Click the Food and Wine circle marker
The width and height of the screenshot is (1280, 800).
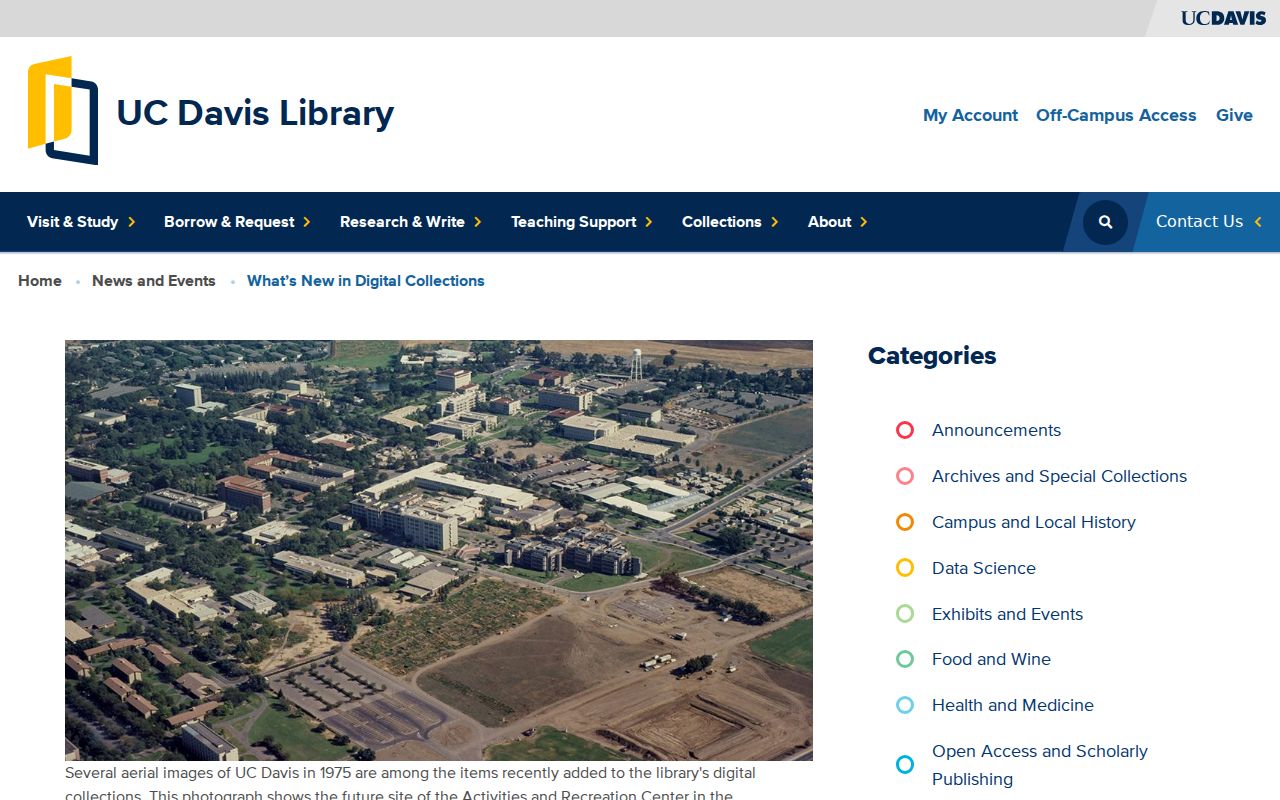pyautogui.click(x=905, y=659)
